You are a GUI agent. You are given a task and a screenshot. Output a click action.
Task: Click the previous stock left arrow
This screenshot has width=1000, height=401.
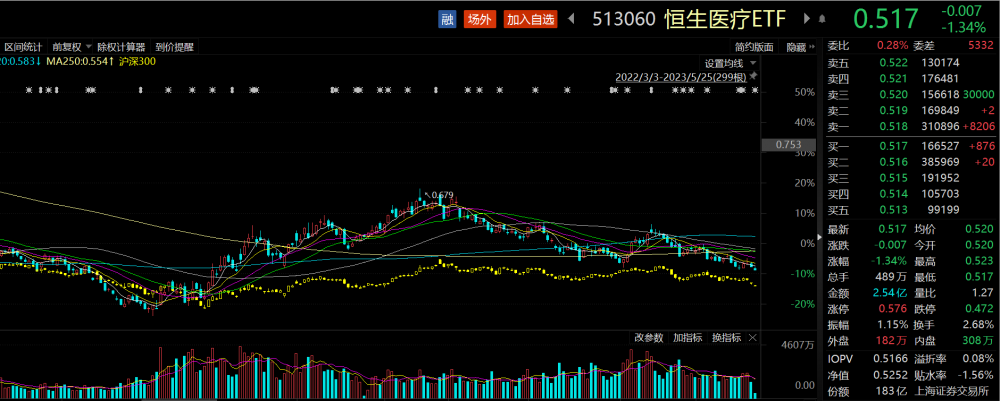(x=571, y=19)
